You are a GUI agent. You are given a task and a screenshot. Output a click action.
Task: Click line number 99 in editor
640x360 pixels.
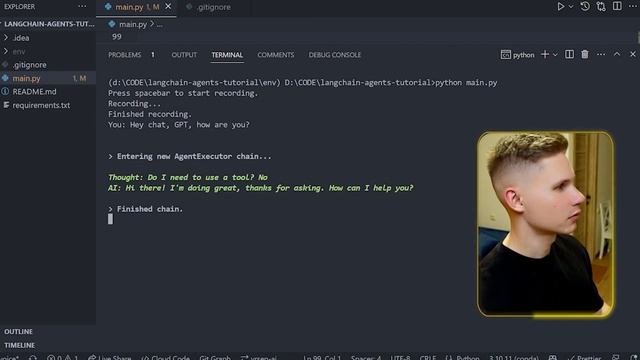pyautogui.click(x=117, y=37)
